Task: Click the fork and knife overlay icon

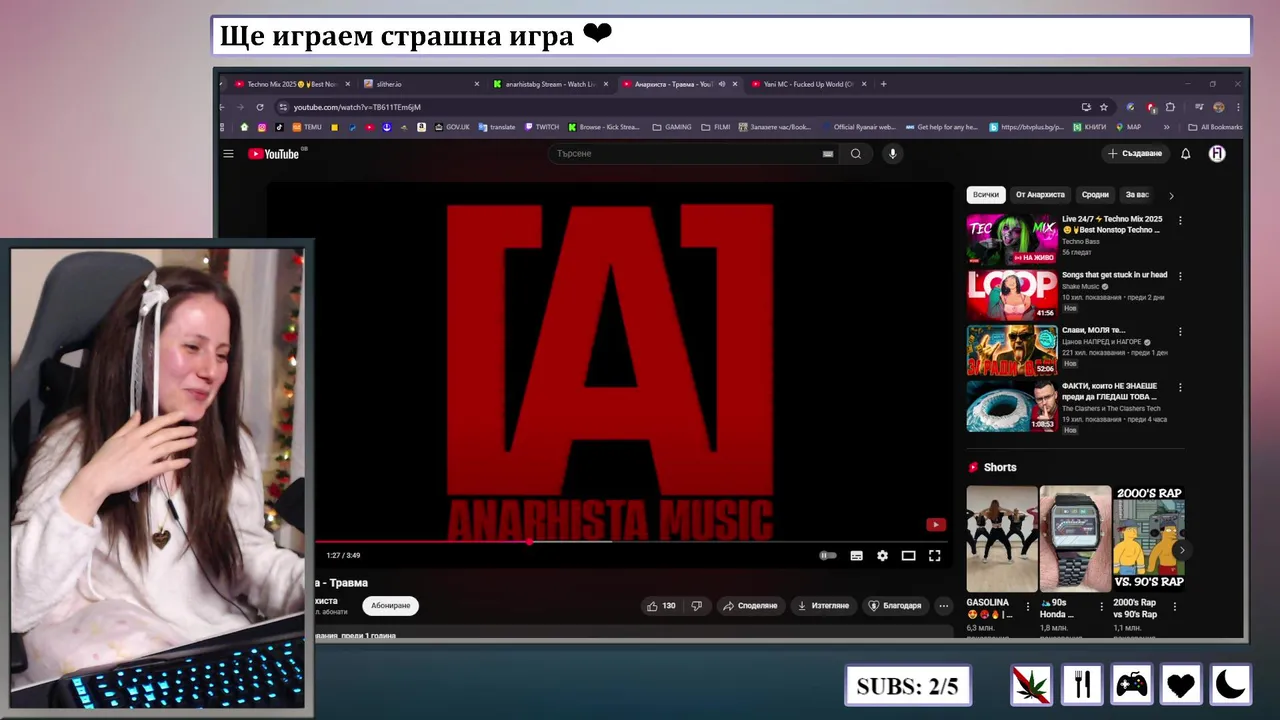Action: [x=1081, y=685]
